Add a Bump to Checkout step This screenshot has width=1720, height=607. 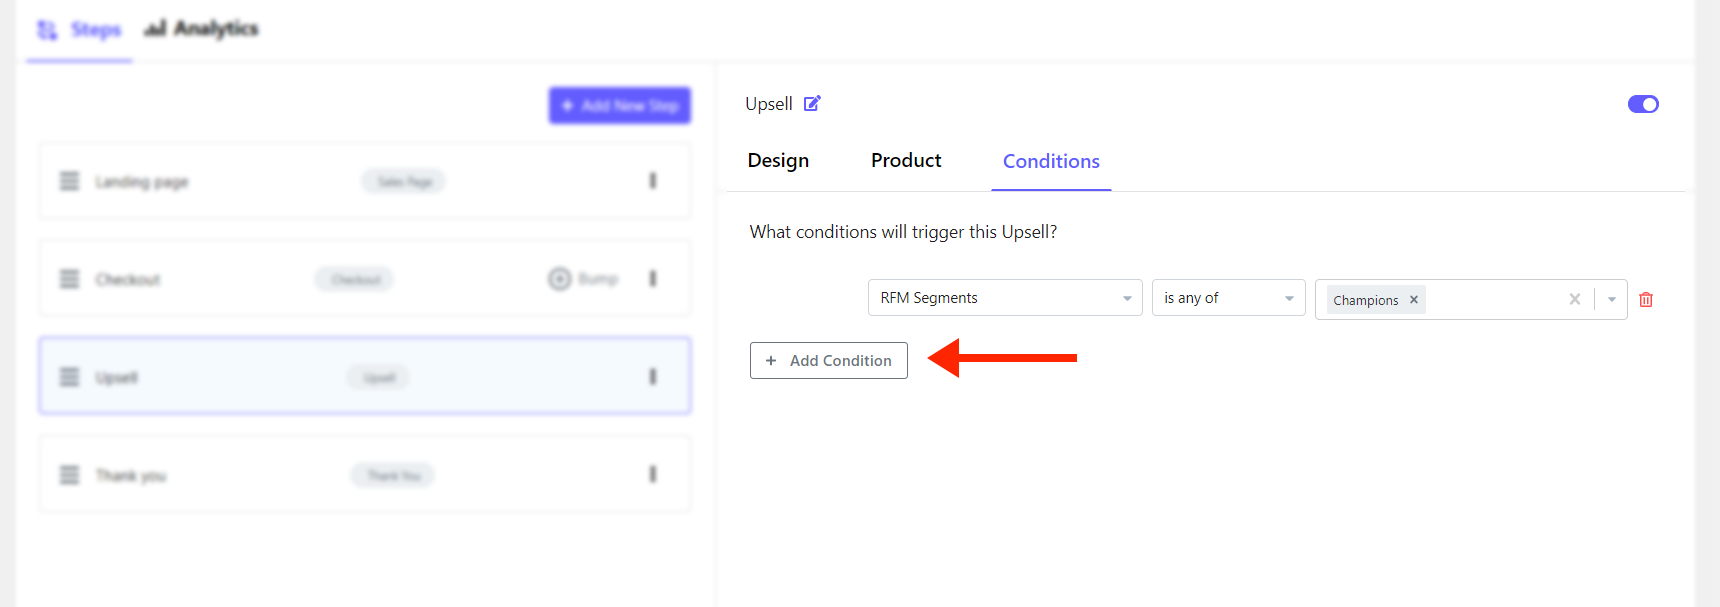pyautogui.click(x=584, y=279)
